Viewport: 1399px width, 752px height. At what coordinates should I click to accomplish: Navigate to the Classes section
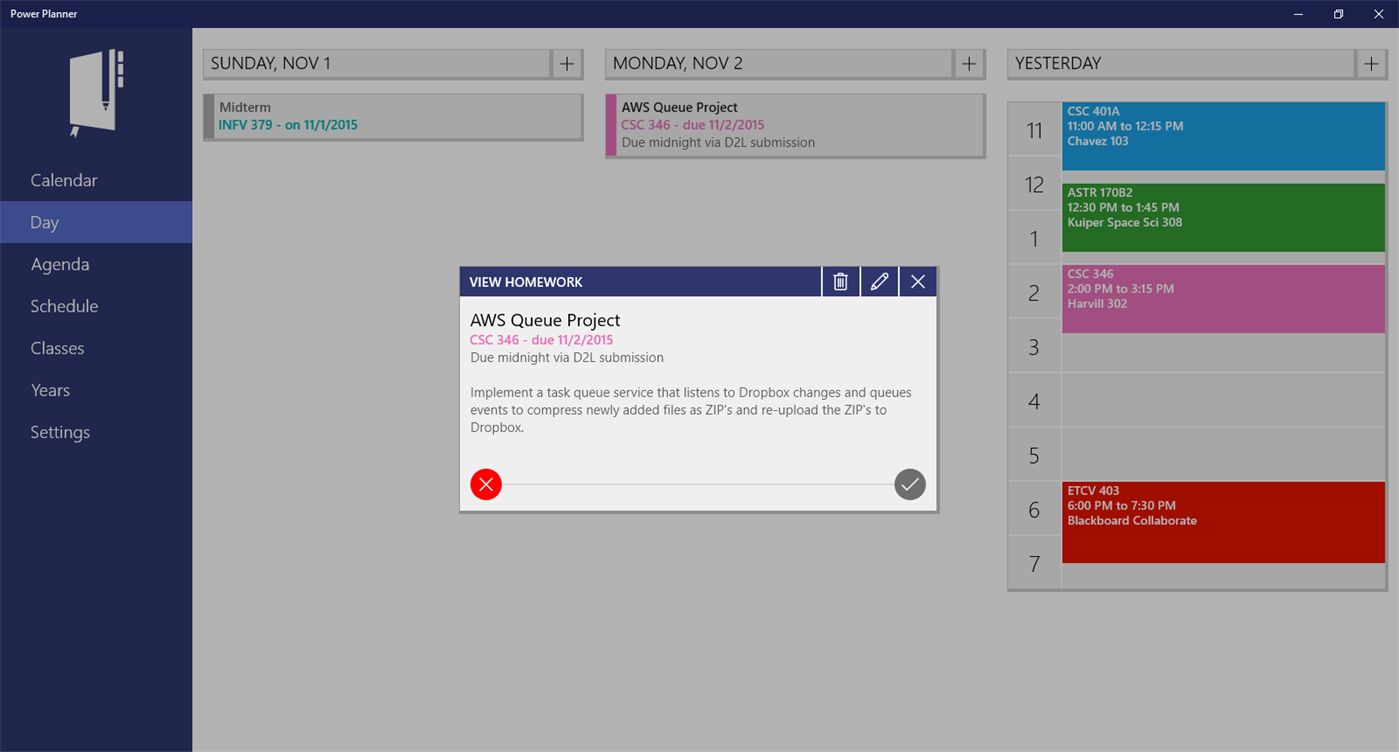(57, 347)
